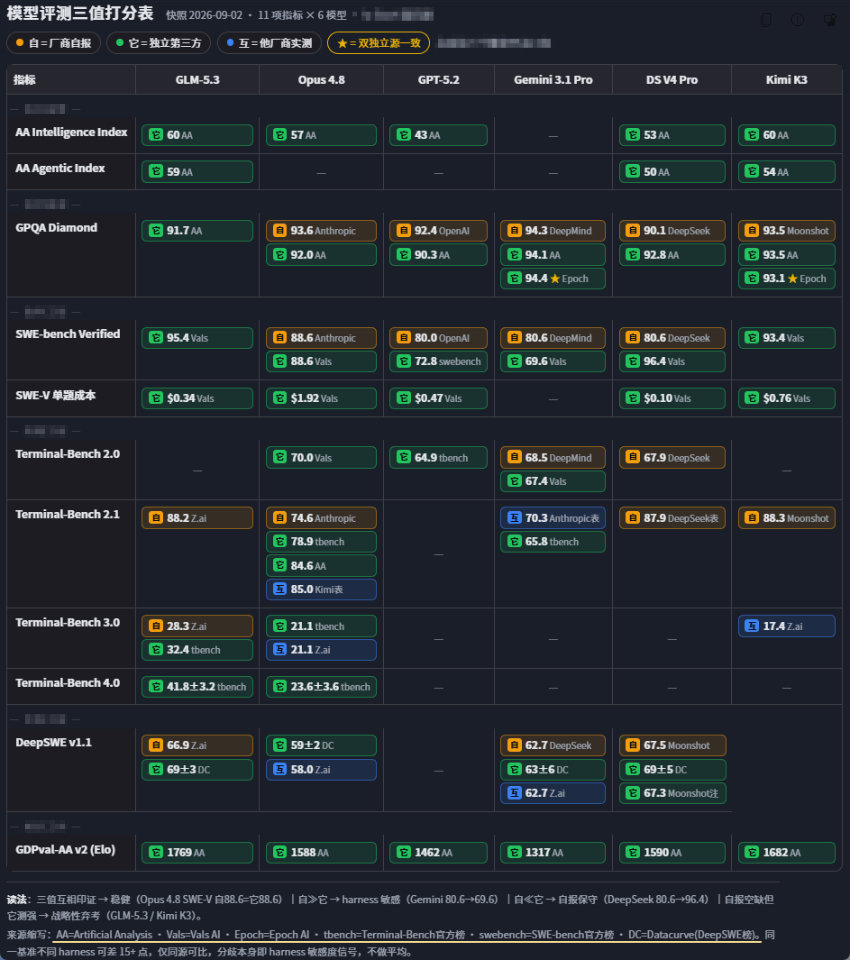The height and width of the screenshot is (960, 850).
Task: Click the Terminal-Bench 2.1 row label
Action: (x=67, y=514)
